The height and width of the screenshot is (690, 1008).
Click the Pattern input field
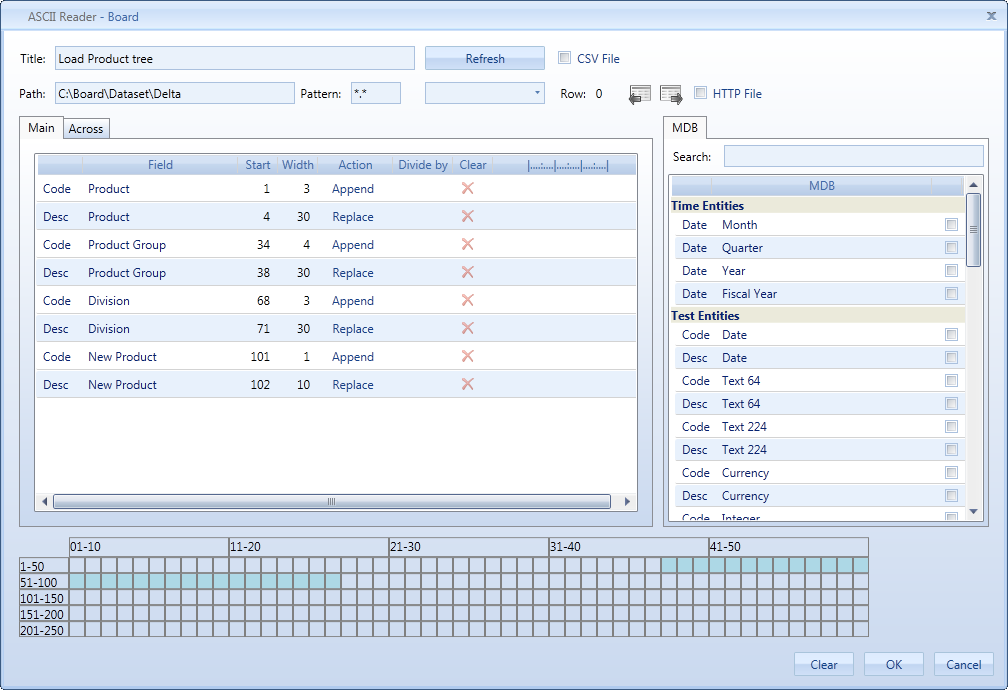(376, 93)
